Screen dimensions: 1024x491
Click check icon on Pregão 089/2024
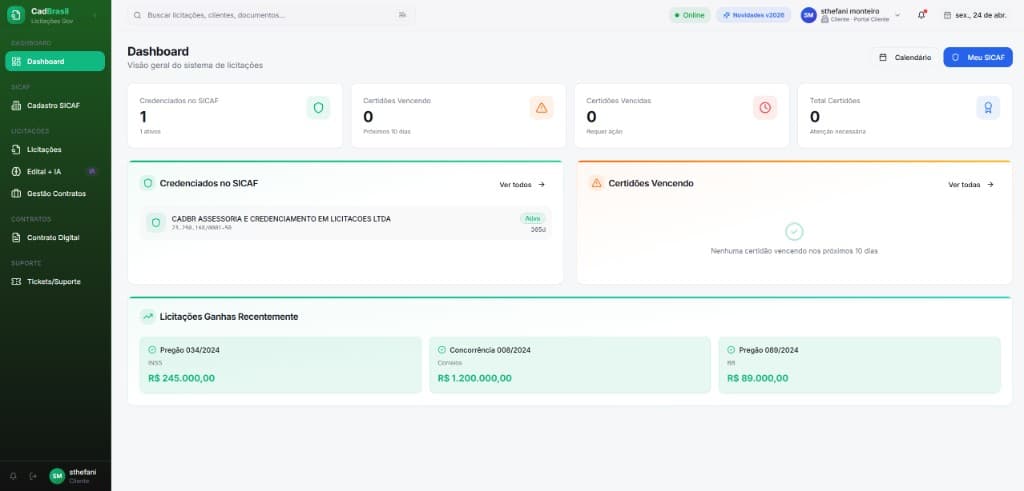(x=731, y=350)
